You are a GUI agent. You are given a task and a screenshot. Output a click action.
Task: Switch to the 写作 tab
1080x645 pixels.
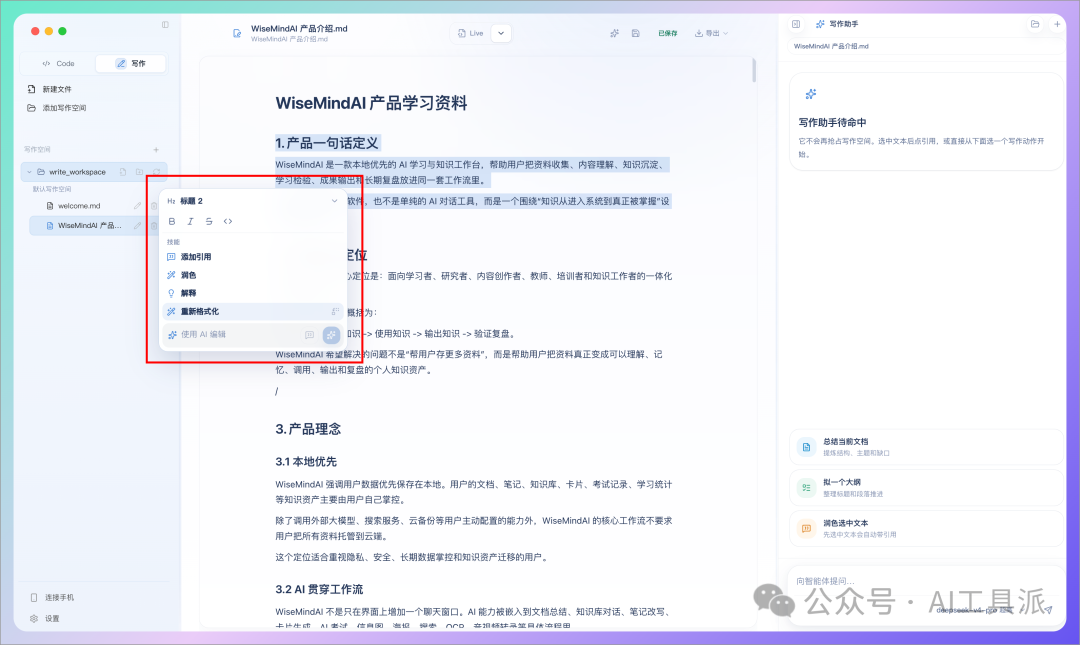click(x=130, y=63)
